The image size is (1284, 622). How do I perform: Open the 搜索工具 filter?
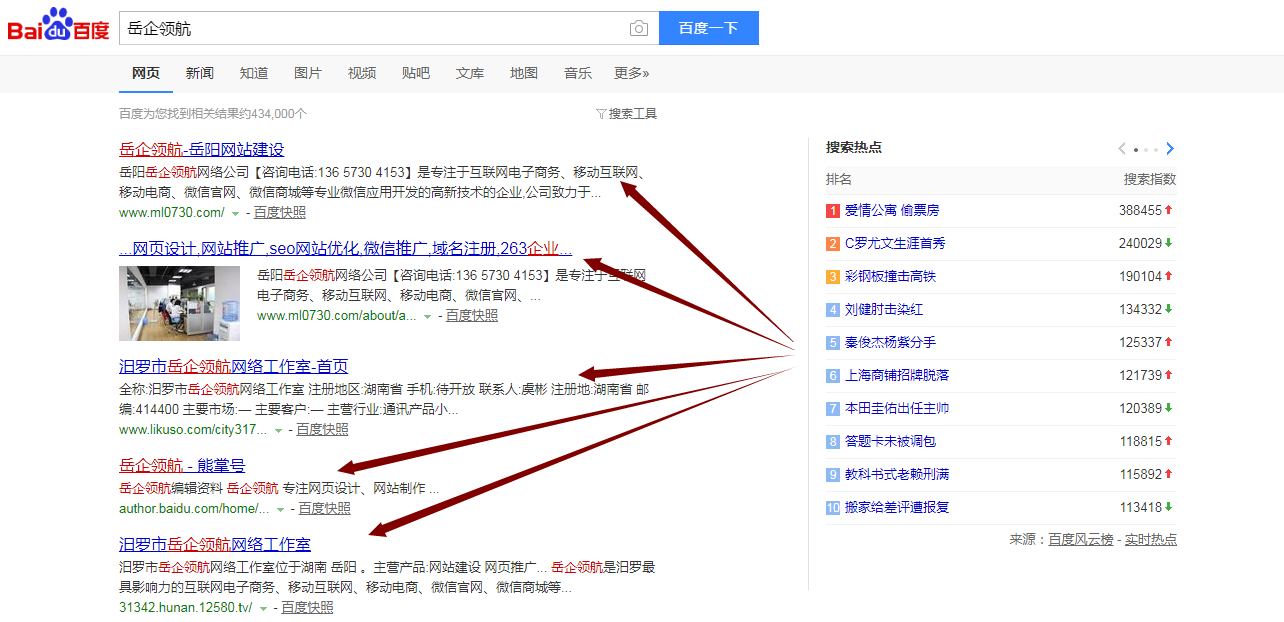[627, 114]
